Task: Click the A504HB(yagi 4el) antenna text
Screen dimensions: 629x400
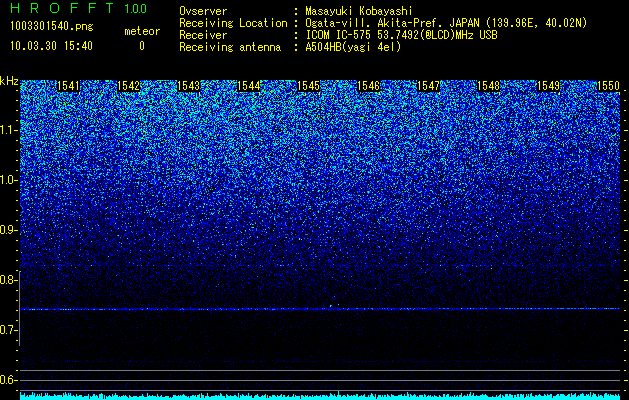Action: point(353,47)
